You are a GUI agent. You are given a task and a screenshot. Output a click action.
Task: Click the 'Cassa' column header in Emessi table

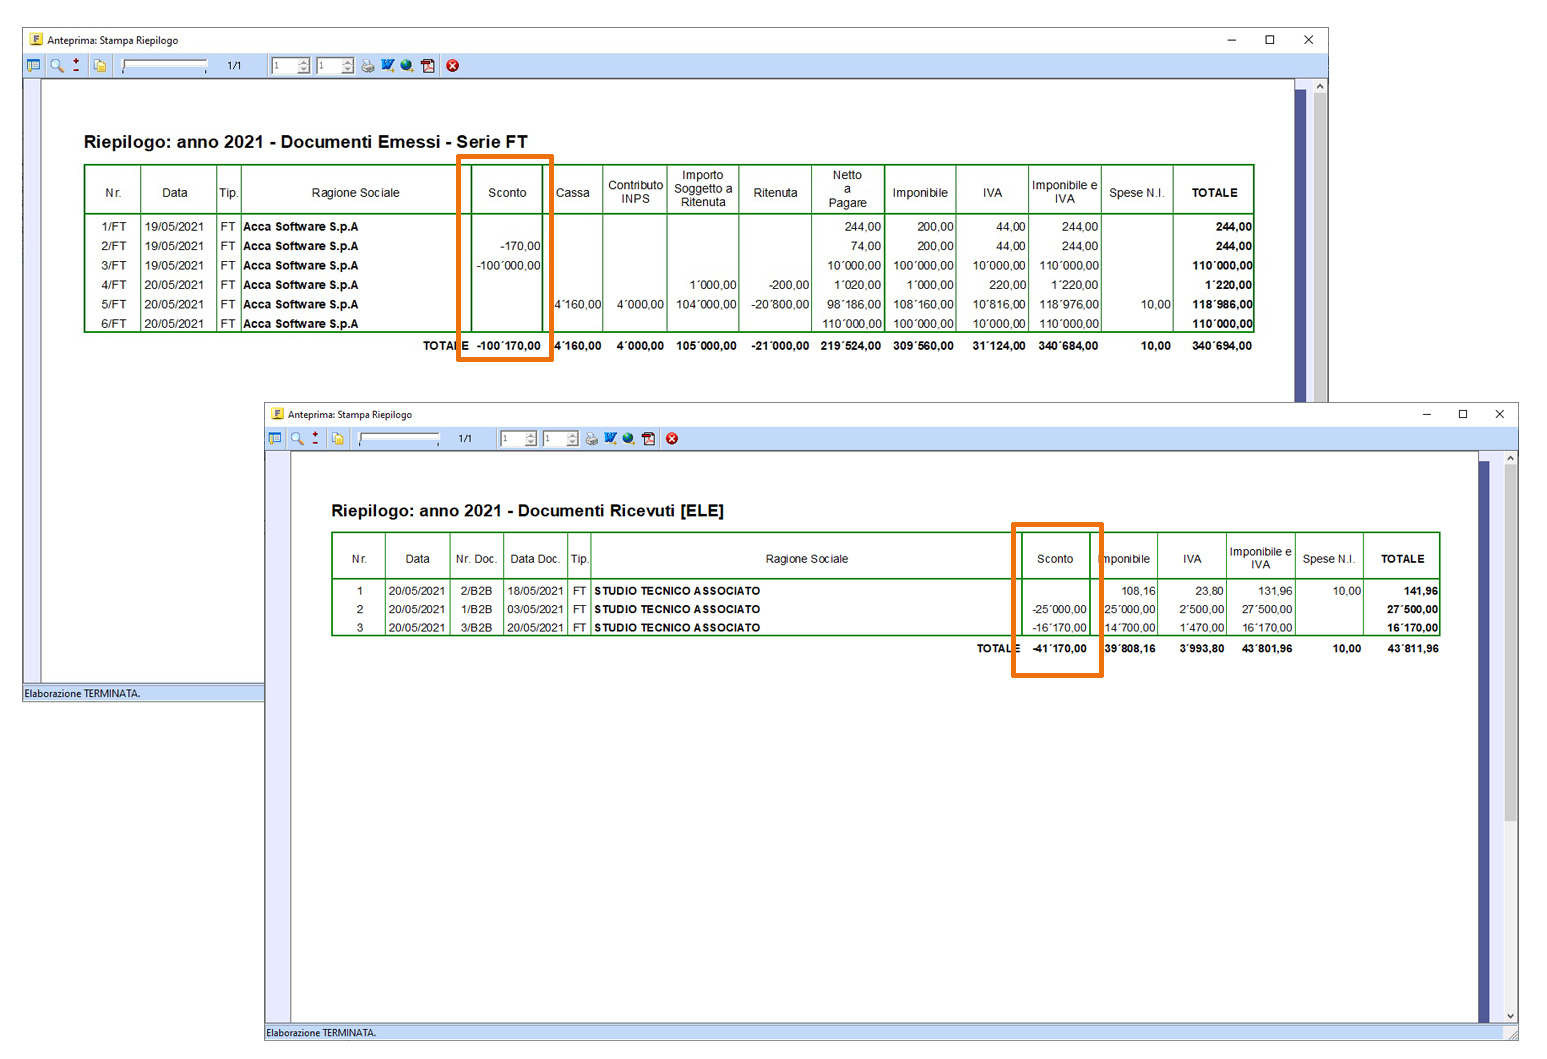(573, 193)
